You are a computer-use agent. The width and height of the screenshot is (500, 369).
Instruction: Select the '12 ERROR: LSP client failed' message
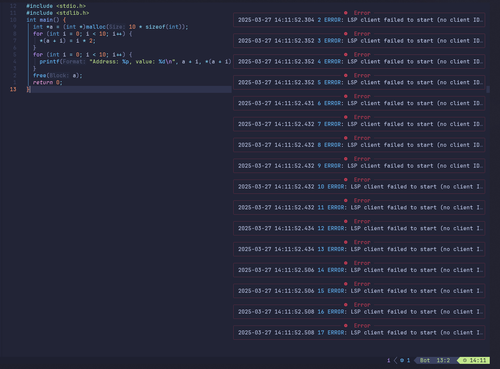coord(360,228)
